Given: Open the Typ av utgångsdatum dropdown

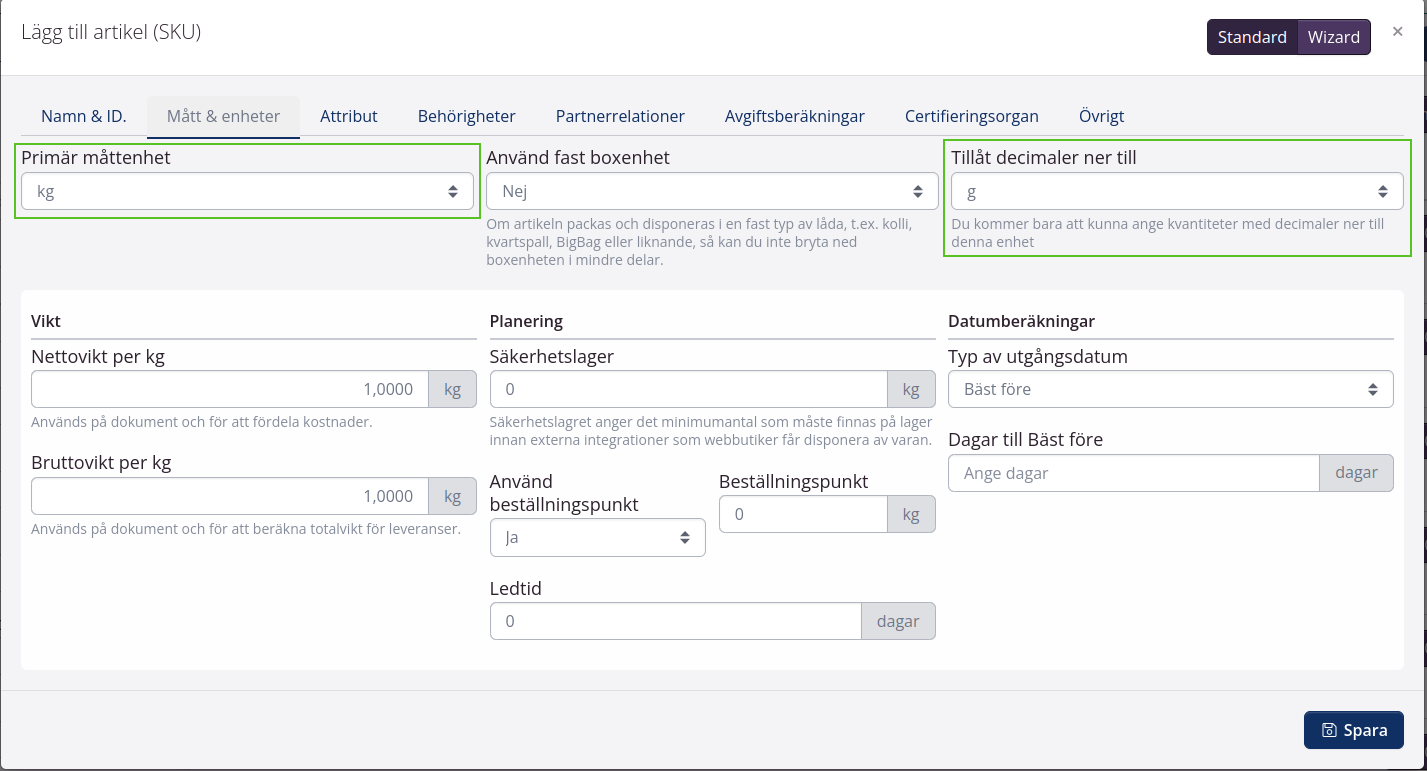Looking at the screenshot, I should pyautogui.click(x=1170, y=389).
